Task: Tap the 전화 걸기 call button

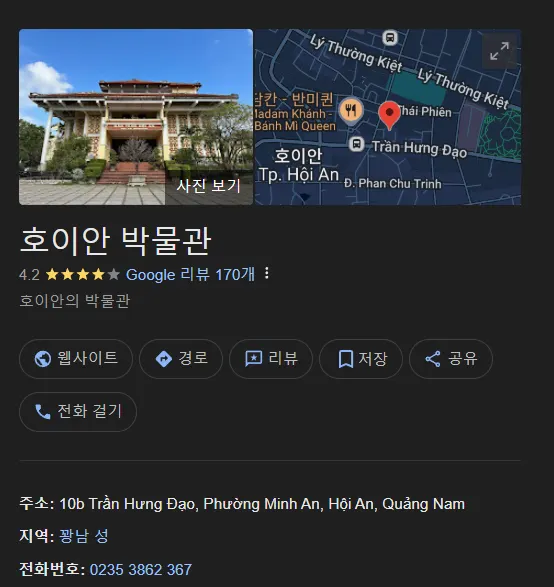Action: click(78, 411)
